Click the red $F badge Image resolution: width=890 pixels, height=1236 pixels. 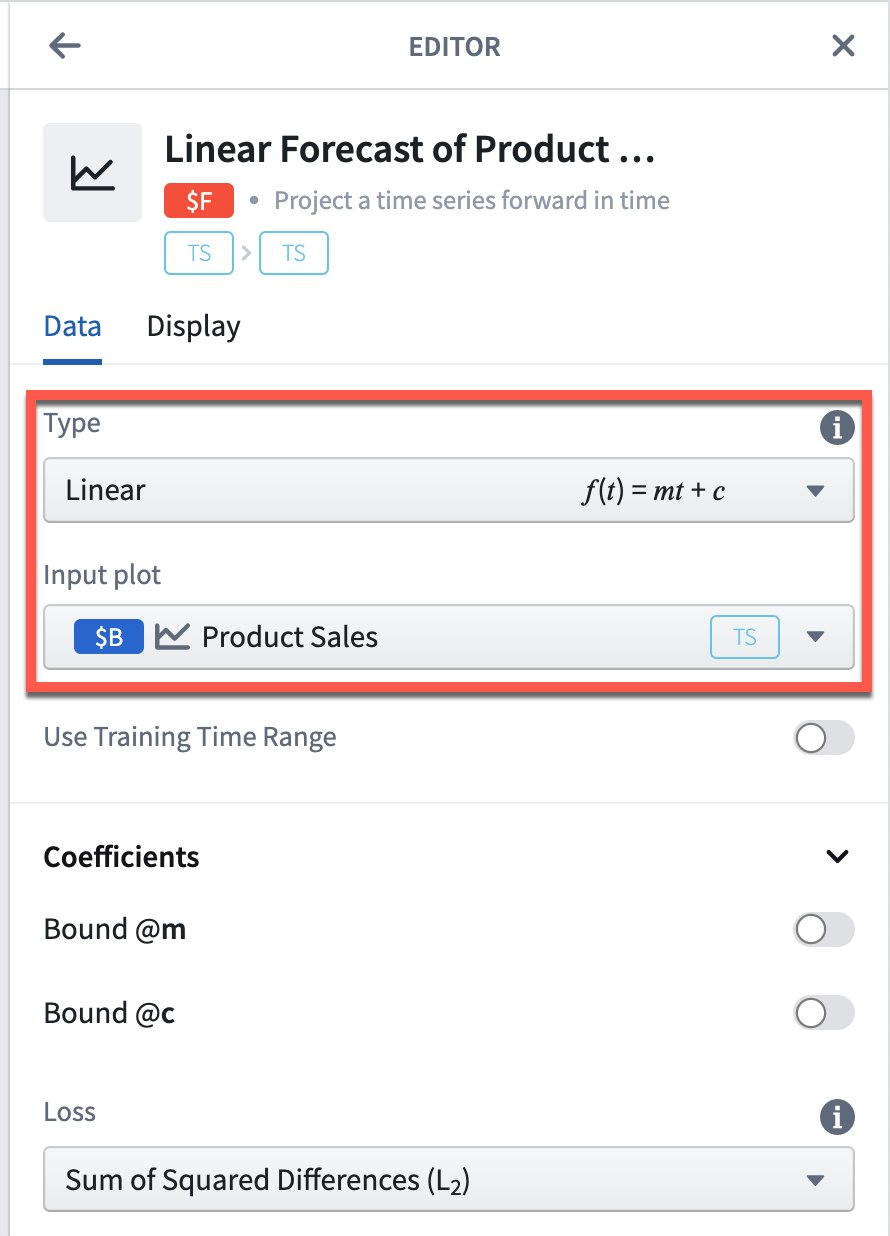[199, 201]
